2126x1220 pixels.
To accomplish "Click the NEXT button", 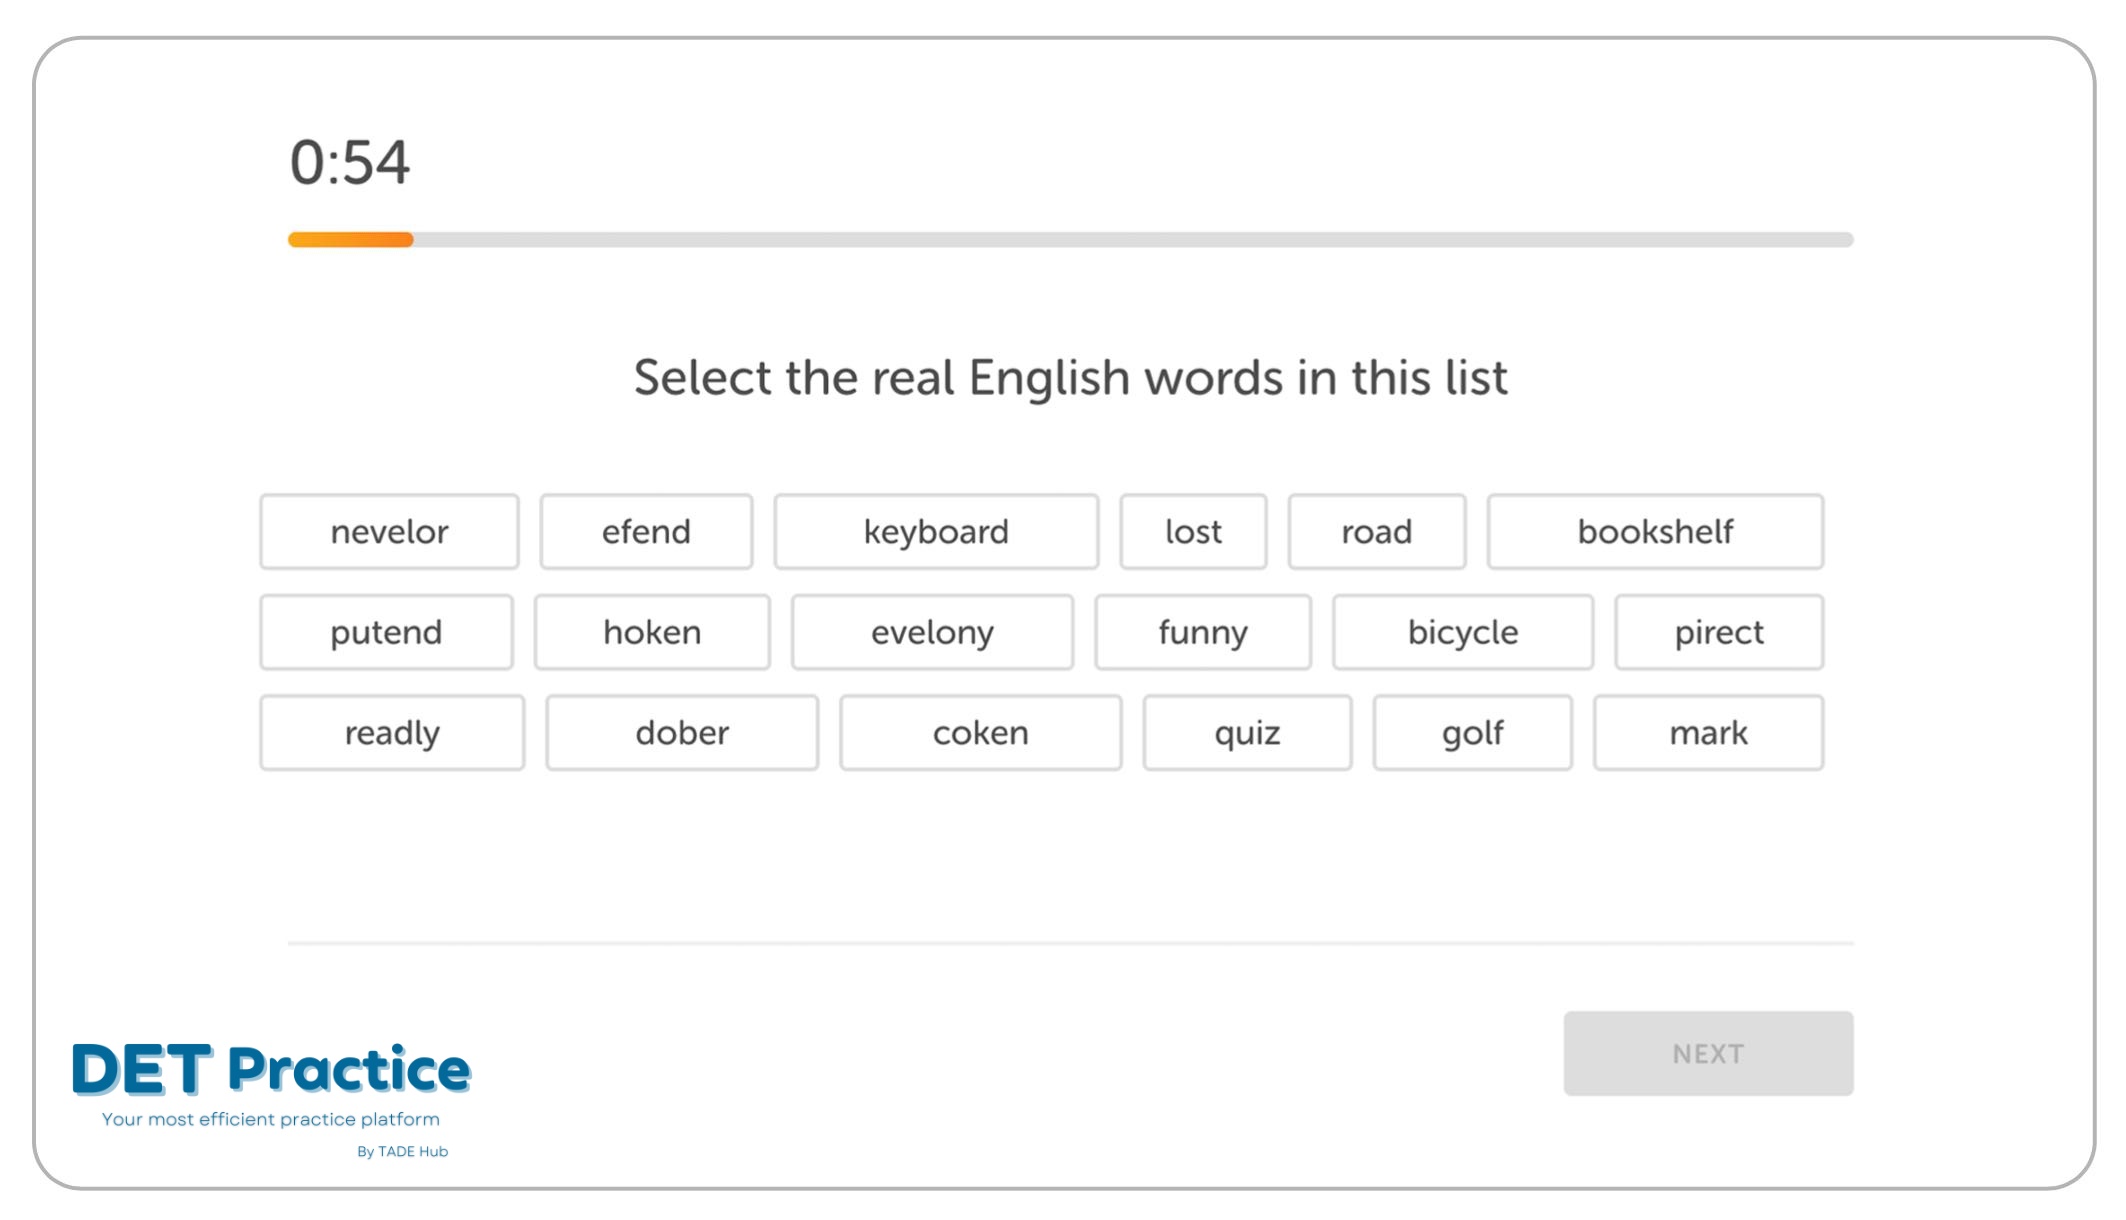I will pyautogui.click(x=1708, y=1054).
